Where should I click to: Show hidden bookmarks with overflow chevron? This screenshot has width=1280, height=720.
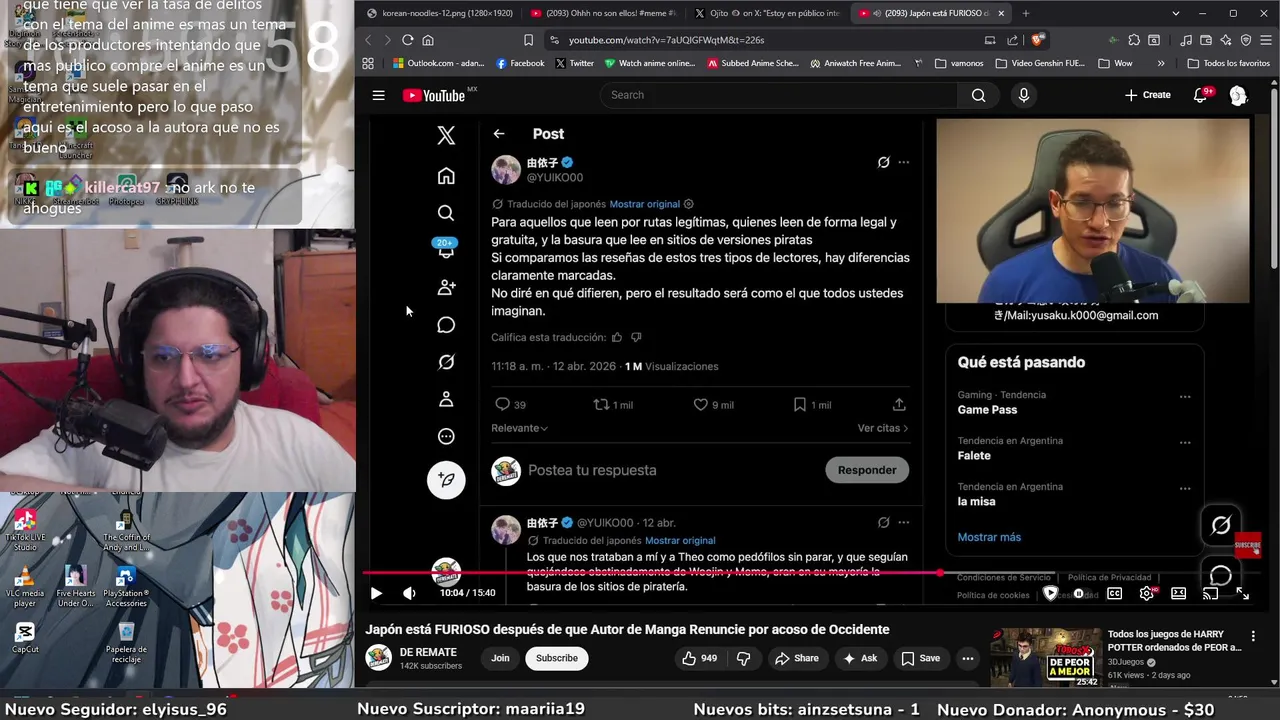(x=1161, y=63)
